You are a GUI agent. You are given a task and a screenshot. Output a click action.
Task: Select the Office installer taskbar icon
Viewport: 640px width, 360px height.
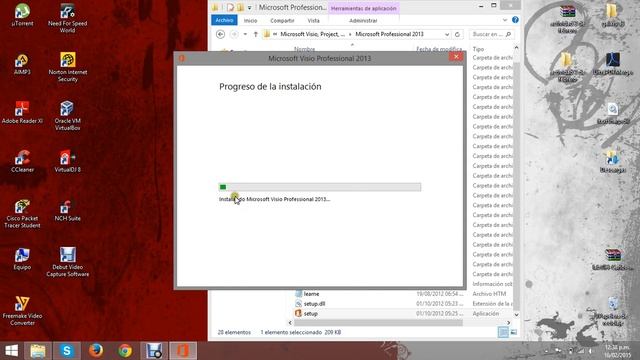click(x=183, y=351)
